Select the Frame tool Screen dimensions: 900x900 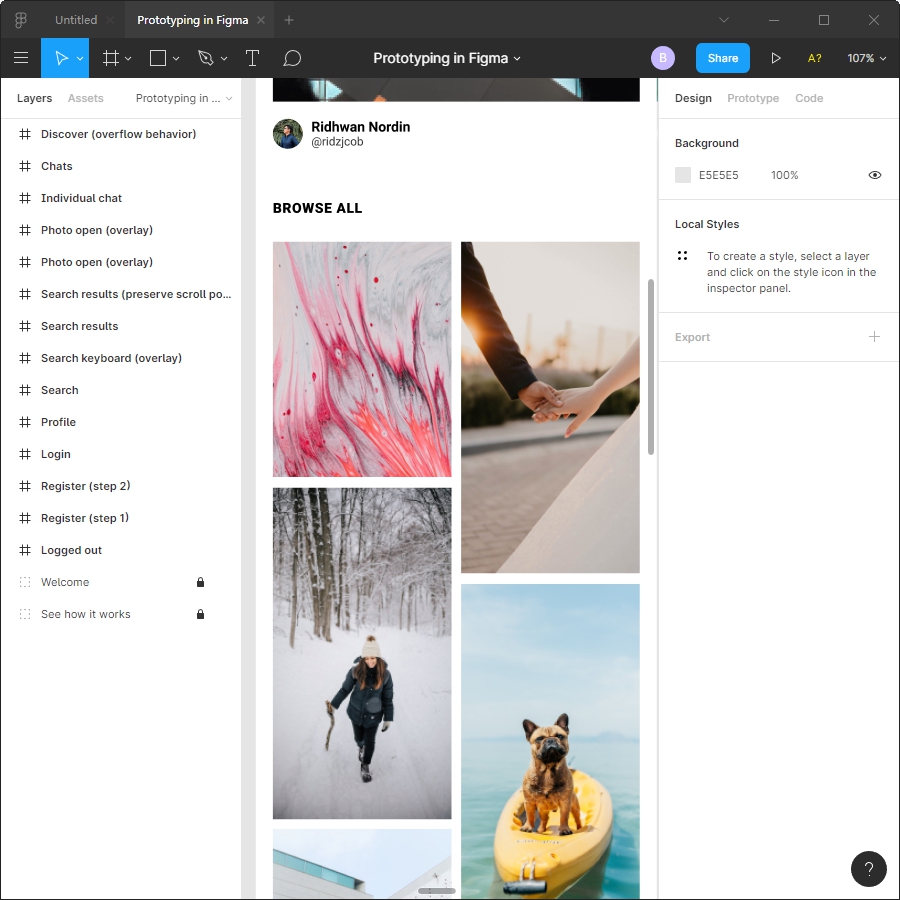tap(110, 58)
